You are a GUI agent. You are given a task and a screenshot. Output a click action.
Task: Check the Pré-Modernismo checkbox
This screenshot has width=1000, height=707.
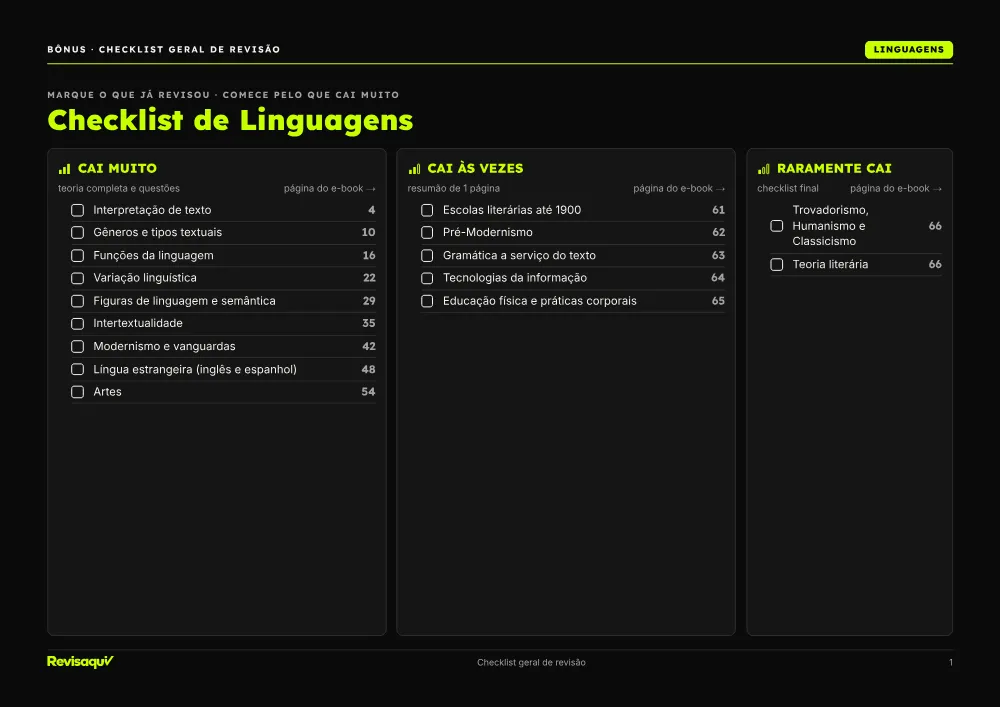click(427, 233)
